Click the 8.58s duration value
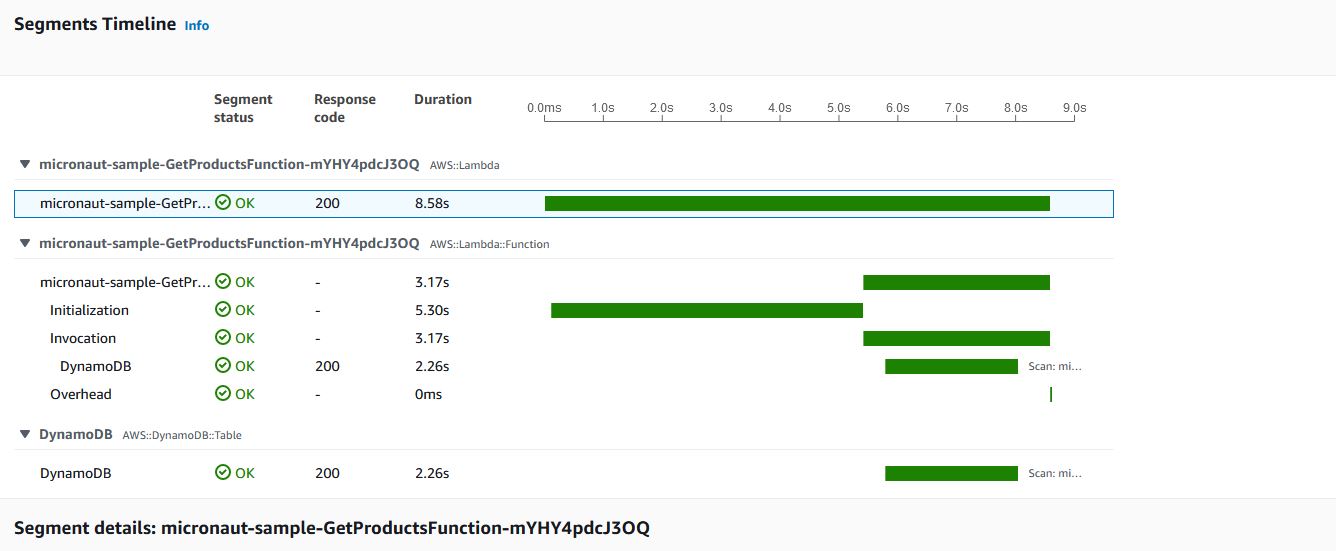1336x551 pixels. (432, 203)
